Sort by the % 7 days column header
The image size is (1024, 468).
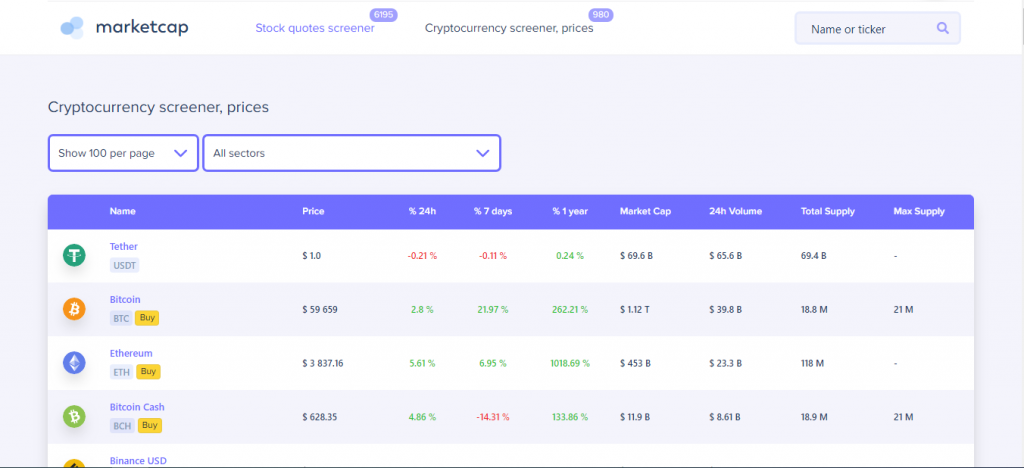click(x=493, y=211)
